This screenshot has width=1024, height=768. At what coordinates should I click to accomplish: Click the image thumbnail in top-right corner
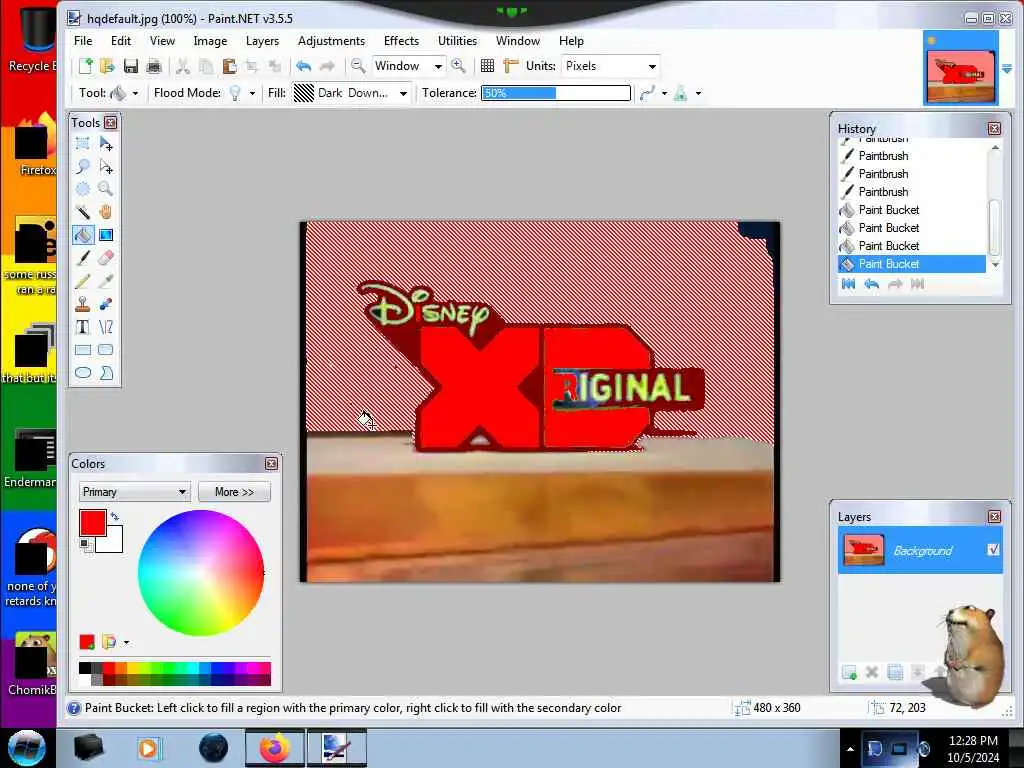click(x=961, y=68)
